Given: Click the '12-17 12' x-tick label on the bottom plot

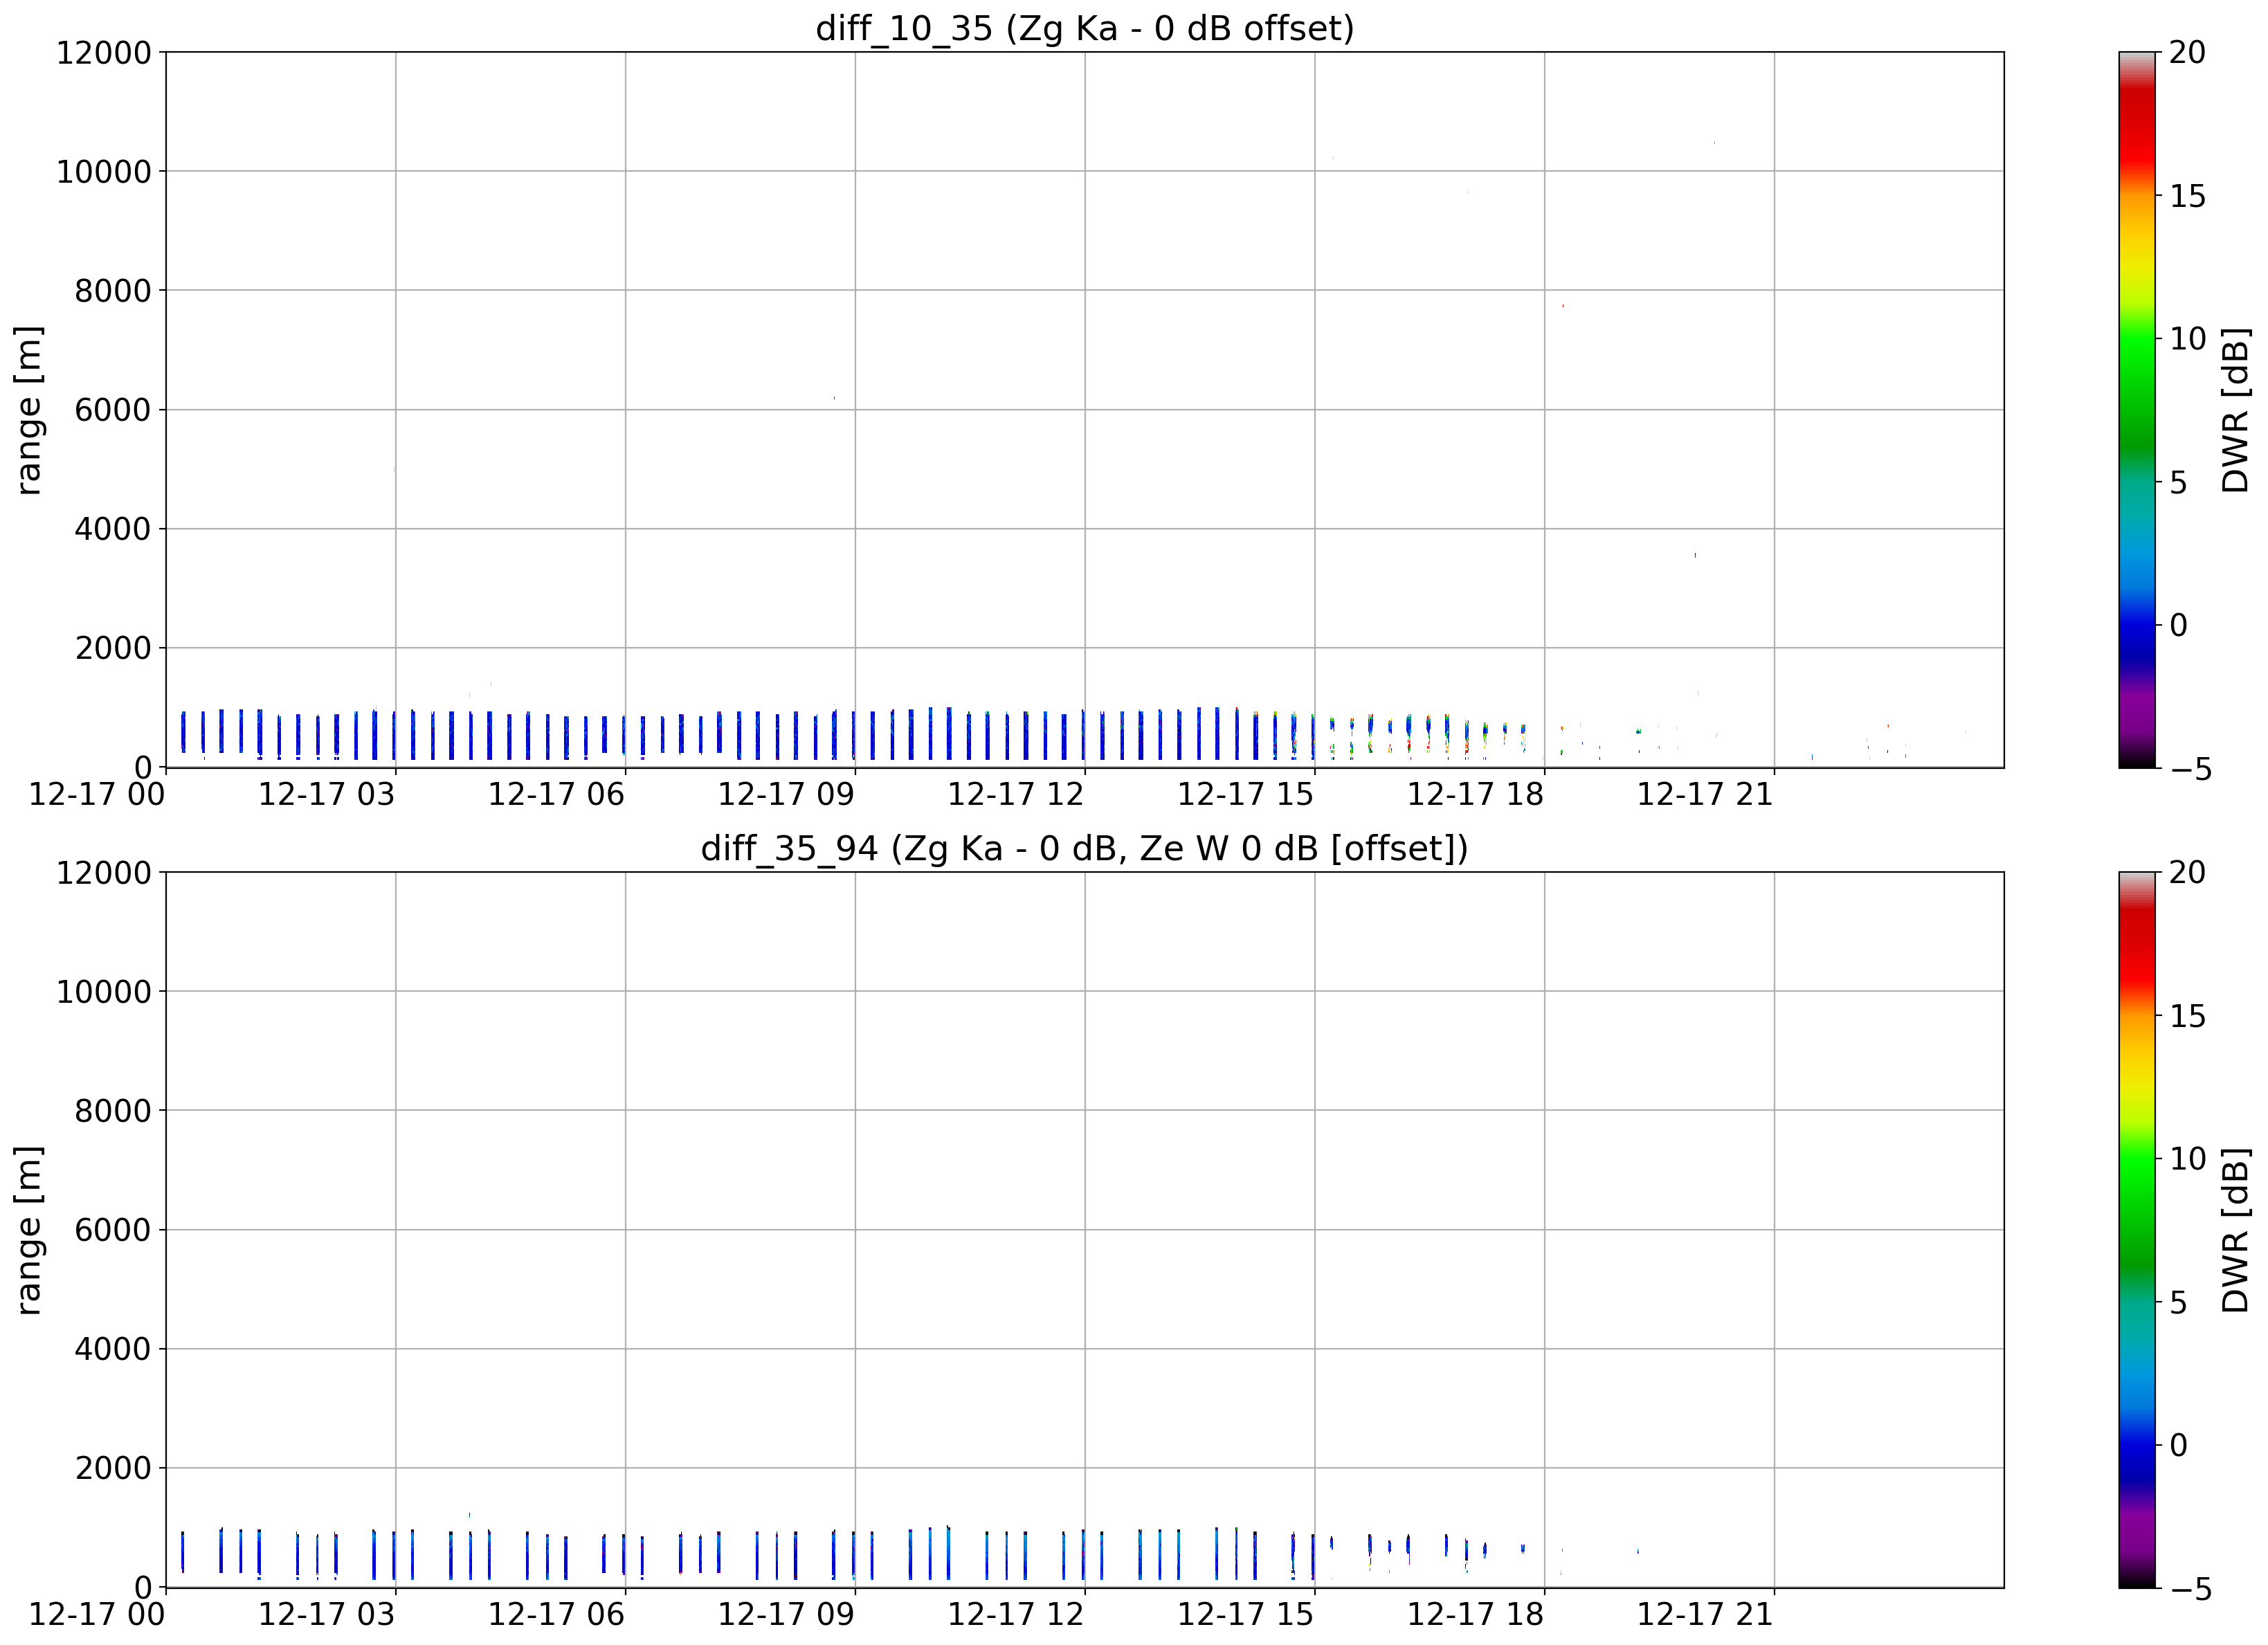Looking at the screenshot, I should pyautogui.click(x=1016, y=1615).
